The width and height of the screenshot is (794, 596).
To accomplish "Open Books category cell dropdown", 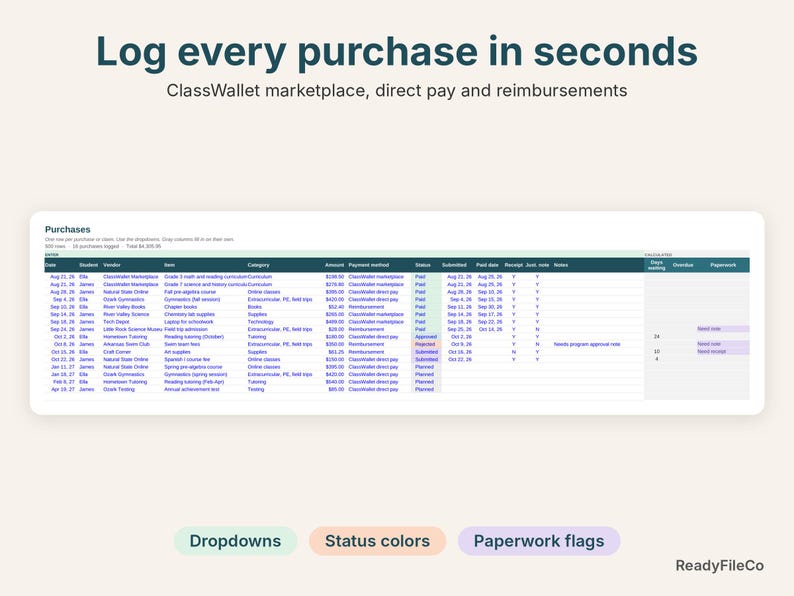I will [x=255, y=307].
